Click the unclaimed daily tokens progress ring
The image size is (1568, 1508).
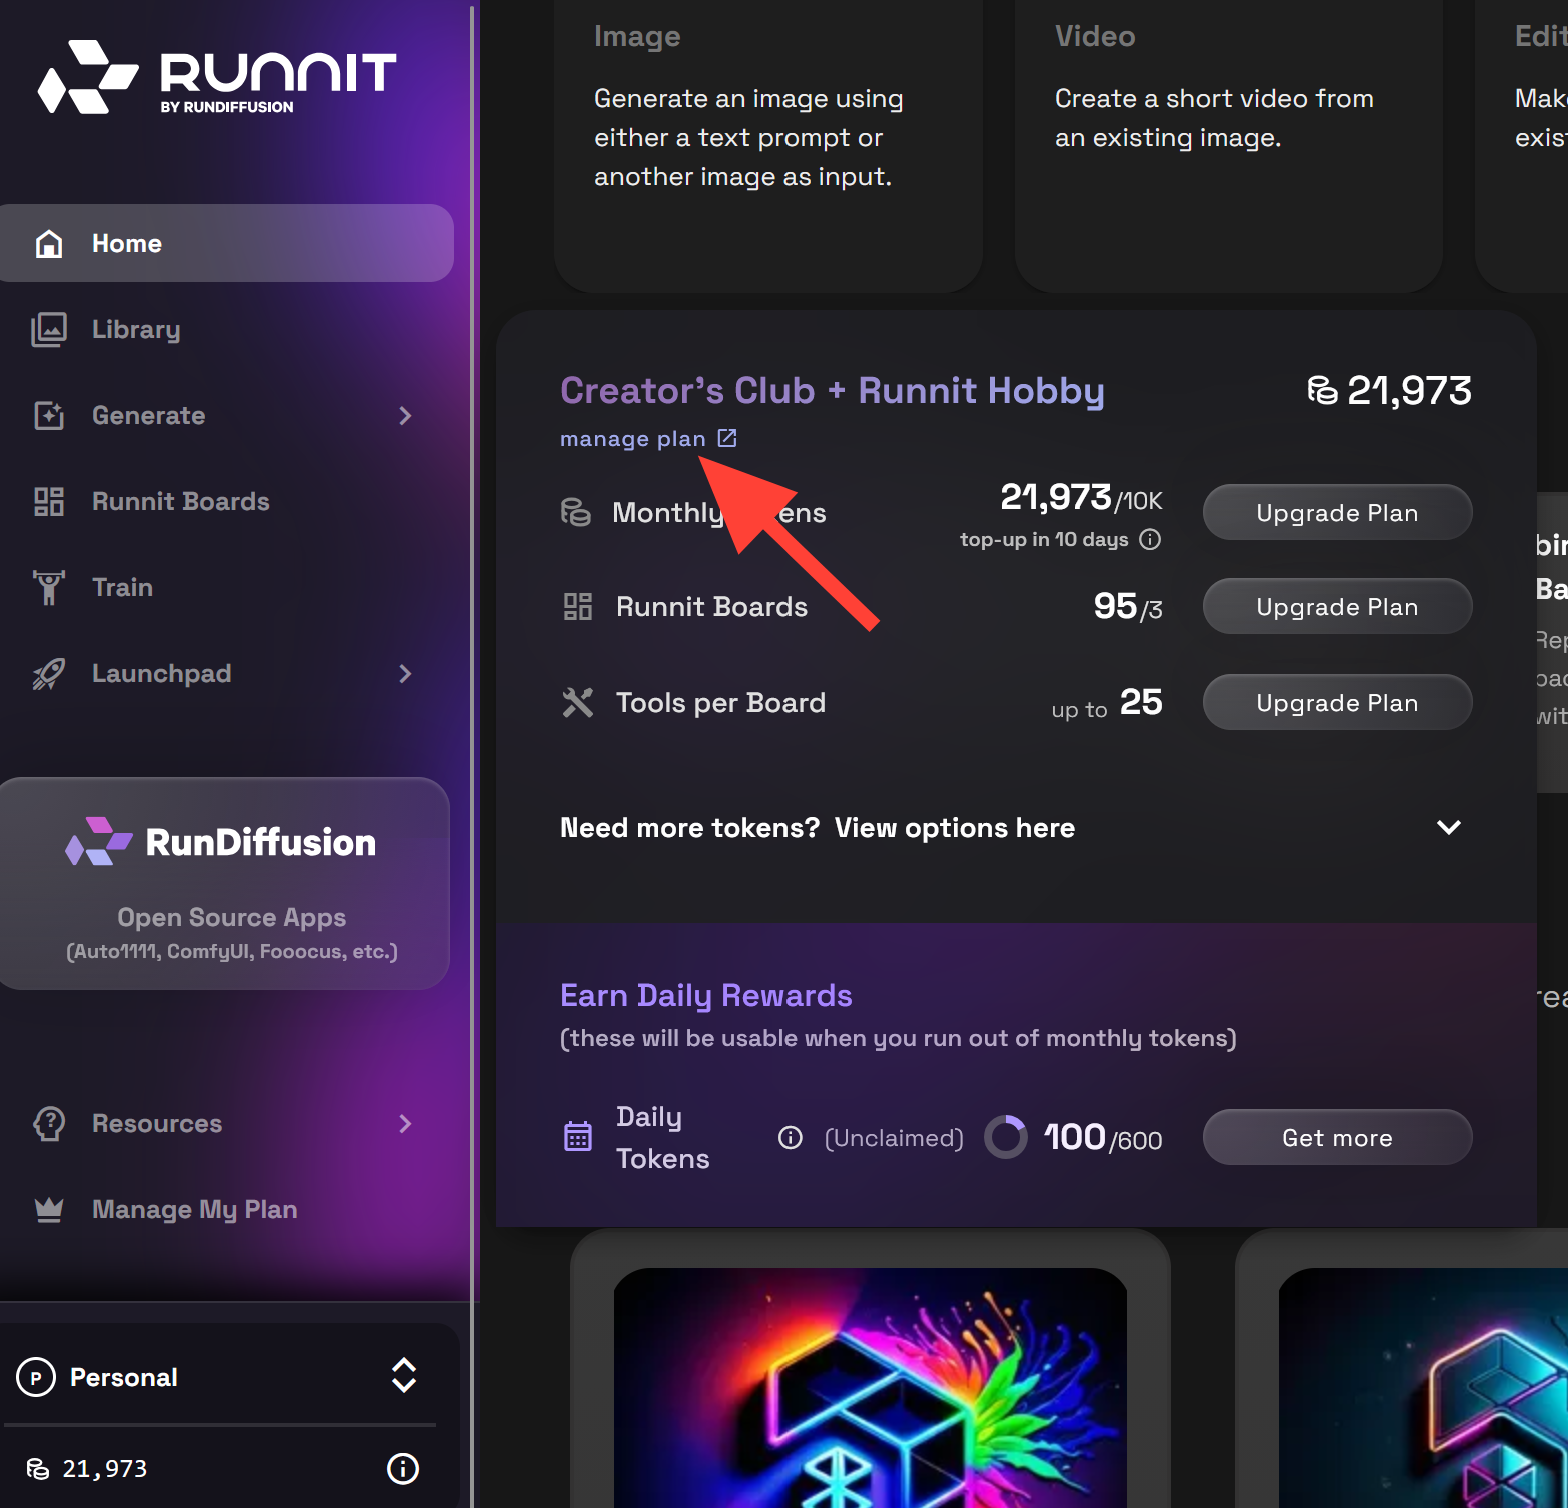(1005, 1137)
